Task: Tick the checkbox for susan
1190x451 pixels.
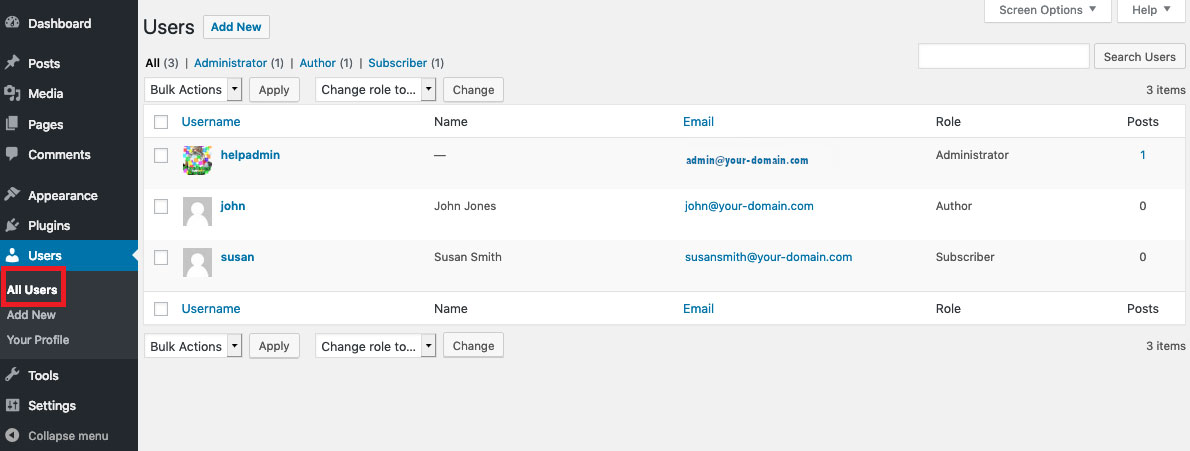Action: pyautogui.click(x=161, y=257)
